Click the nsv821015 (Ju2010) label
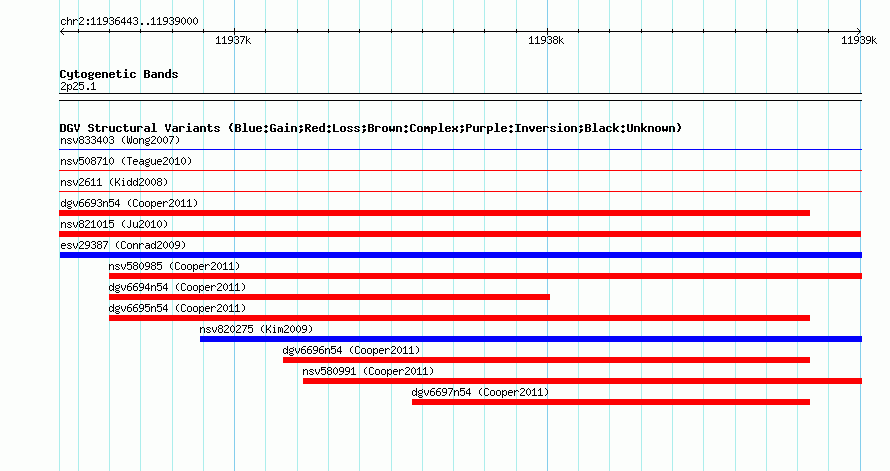 click(x=114, y=224)
